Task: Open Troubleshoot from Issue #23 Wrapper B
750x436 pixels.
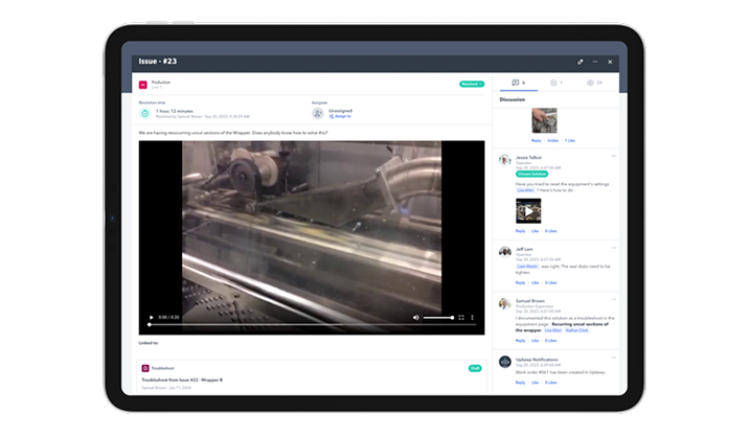Action: 182,380
